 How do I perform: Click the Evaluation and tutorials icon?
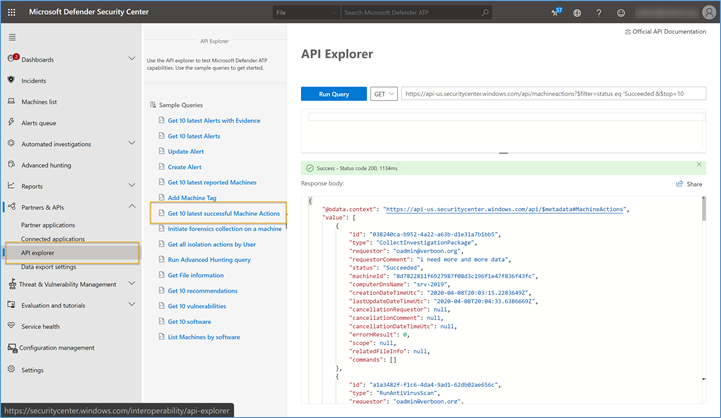pyautogui.click(x=11, y=304)
